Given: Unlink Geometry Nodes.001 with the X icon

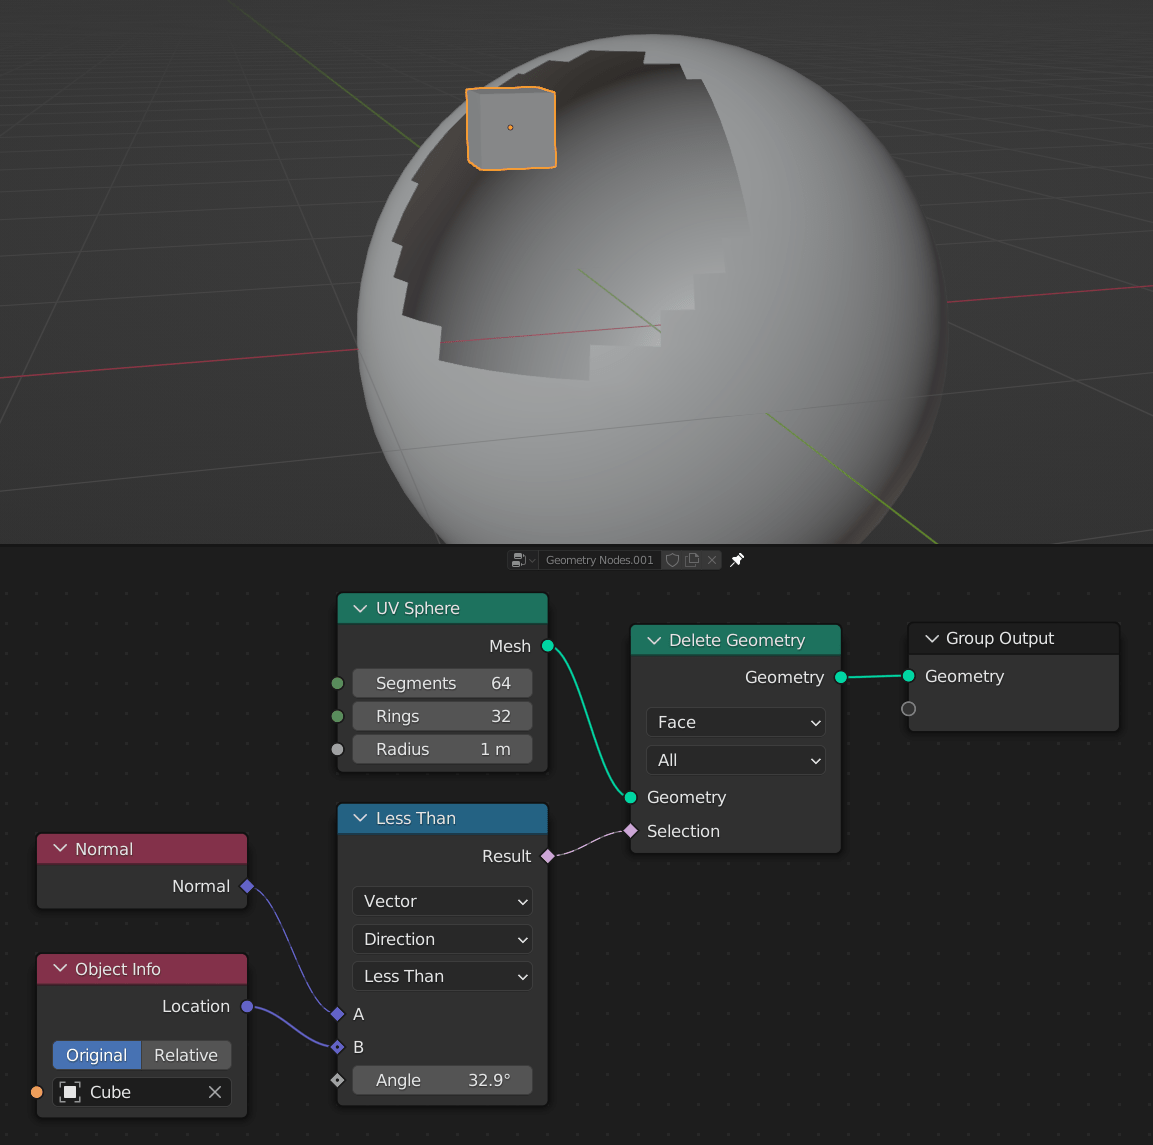Looking at the screenshot, I should tap(711, 560).
